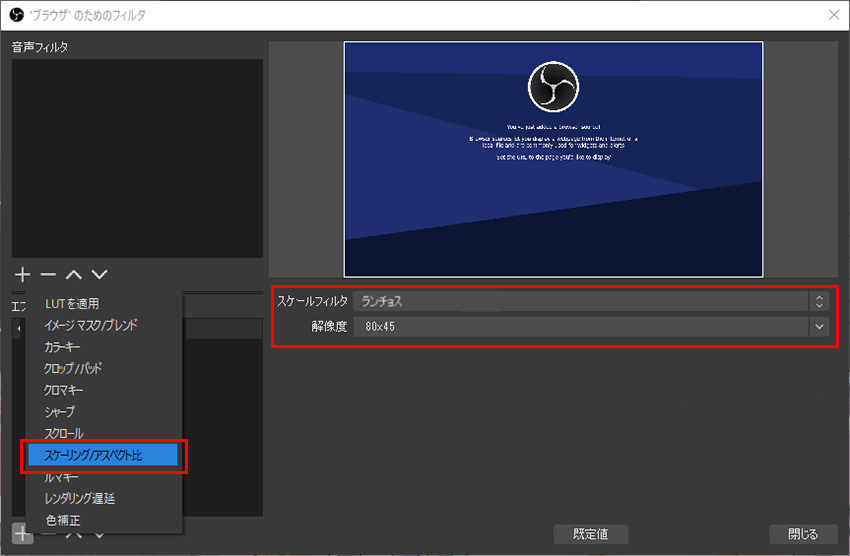Choose 色補正 from the filter menu
Screen dimensions: 850x556
[x=63, y=520]
